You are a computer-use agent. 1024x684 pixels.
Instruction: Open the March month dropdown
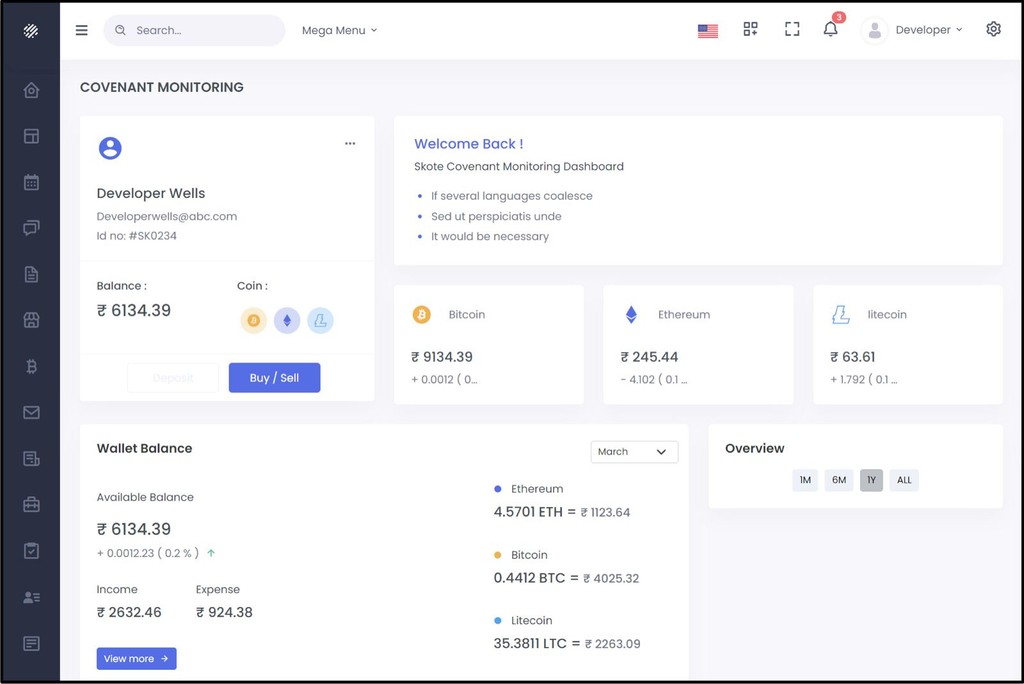point(634,452)
